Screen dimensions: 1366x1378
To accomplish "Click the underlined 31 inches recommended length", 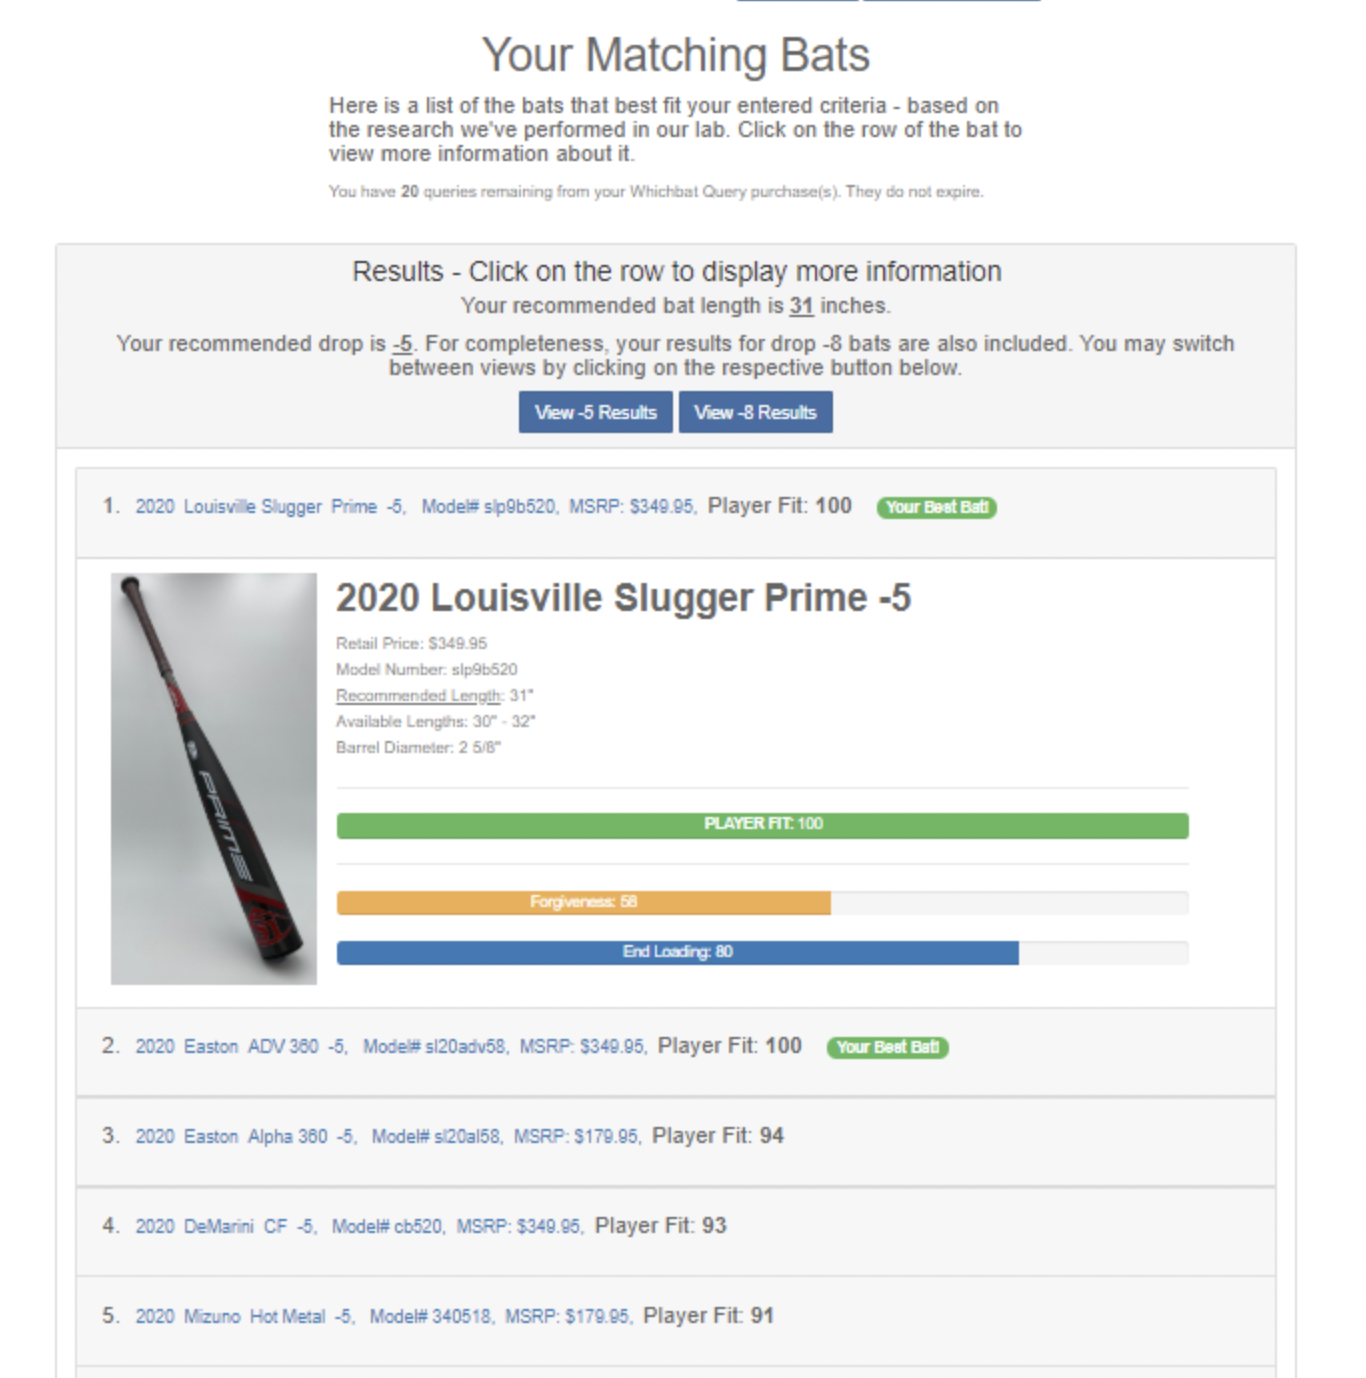I will pyautogui.click(x=801, y=306).
